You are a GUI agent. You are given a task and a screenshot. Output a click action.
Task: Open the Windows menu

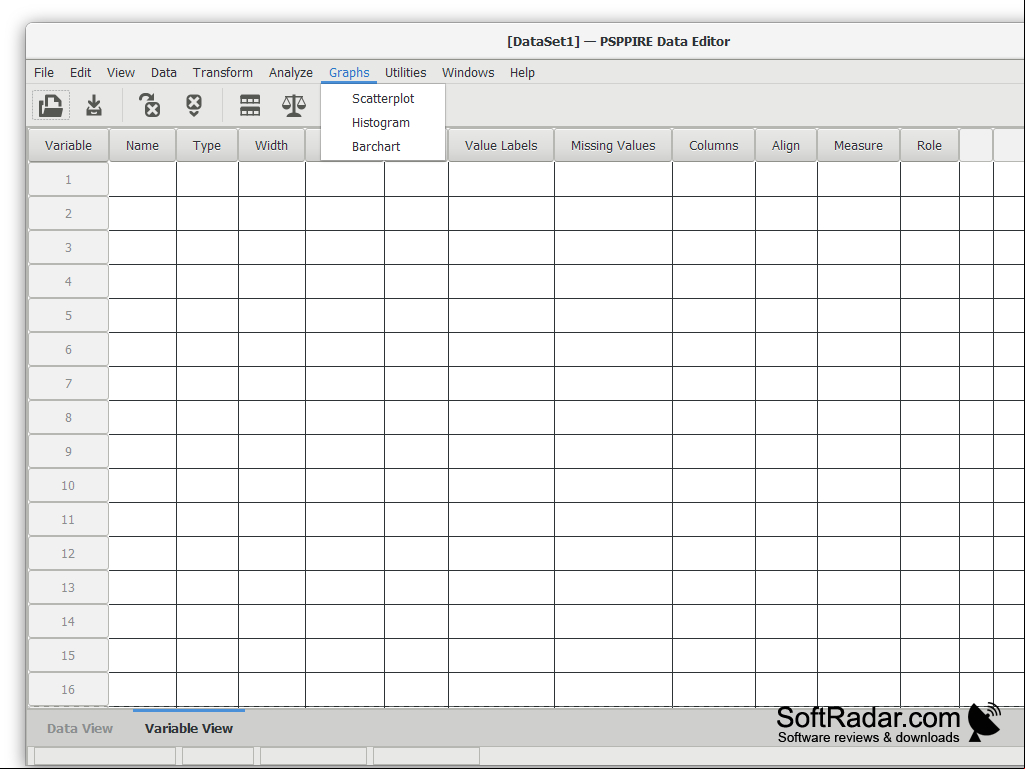[468, 73]
